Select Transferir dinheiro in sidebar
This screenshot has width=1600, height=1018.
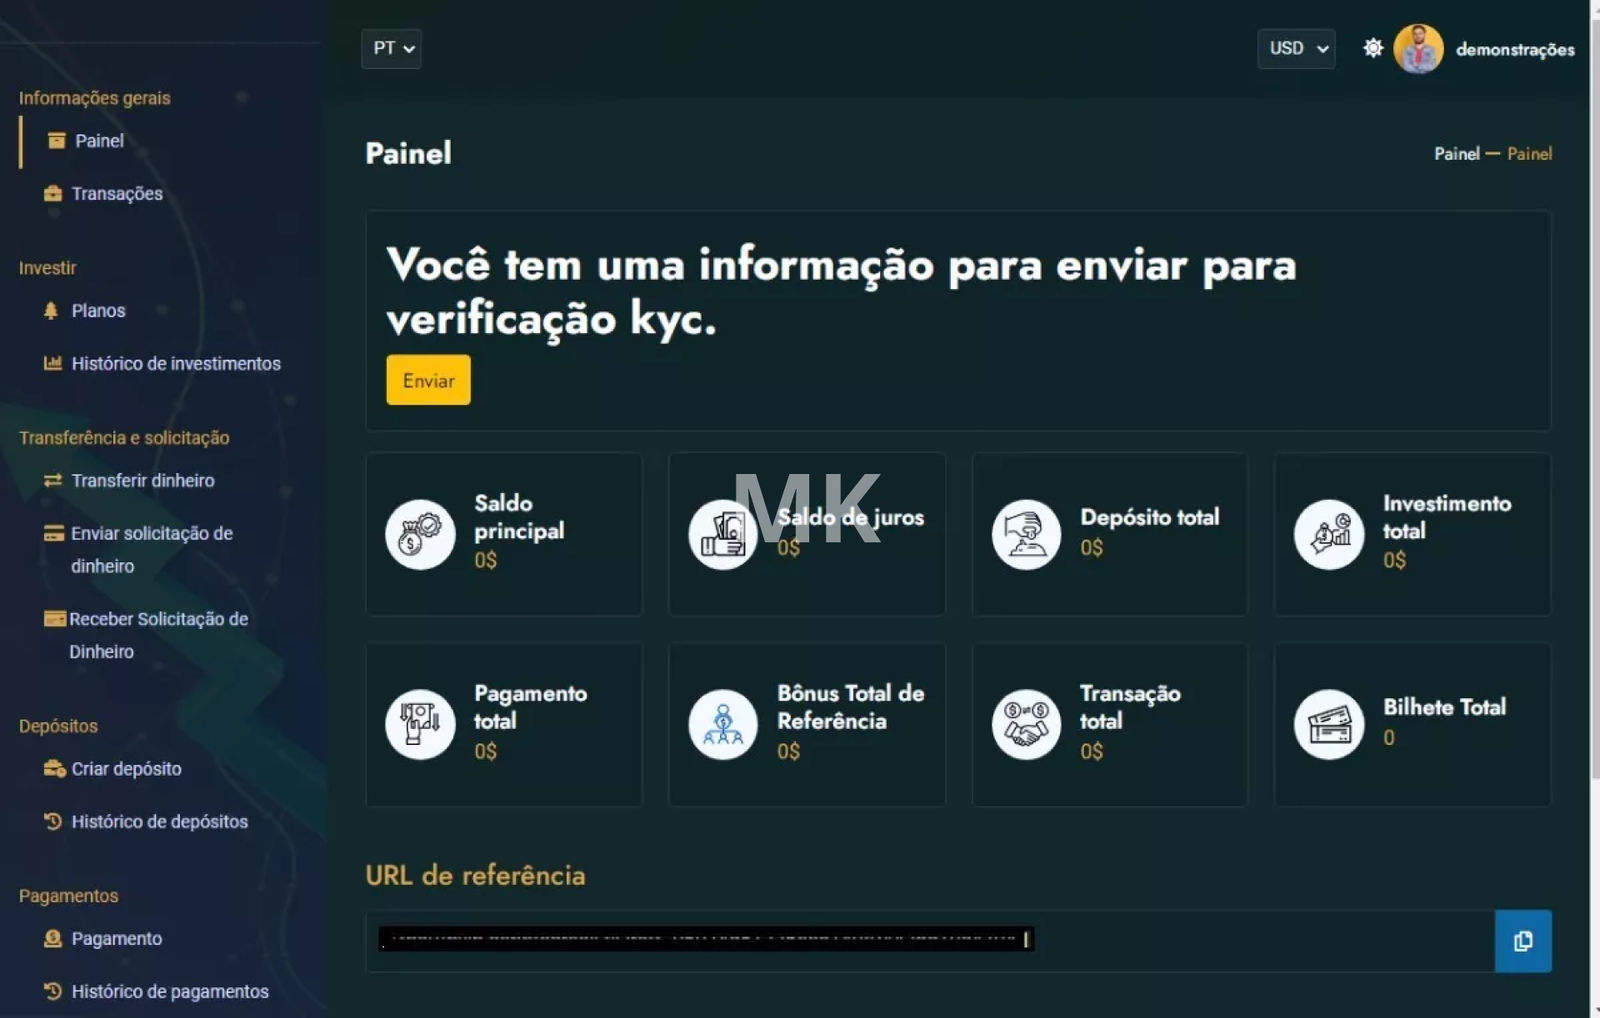point(129,481)
